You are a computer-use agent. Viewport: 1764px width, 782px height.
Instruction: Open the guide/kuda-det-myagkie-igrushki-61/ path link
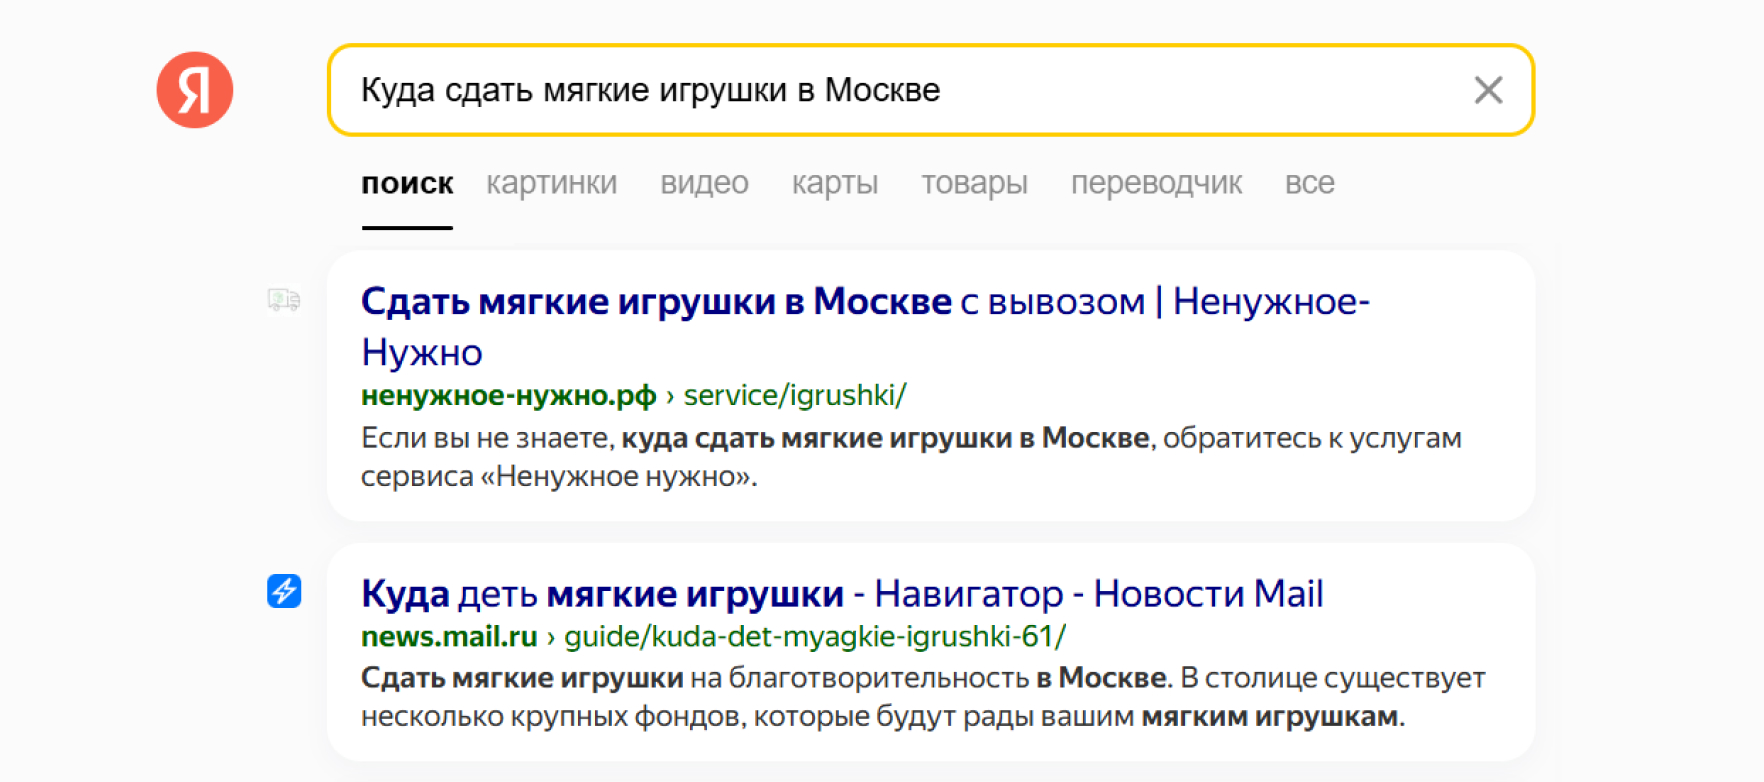click(814, 637)
